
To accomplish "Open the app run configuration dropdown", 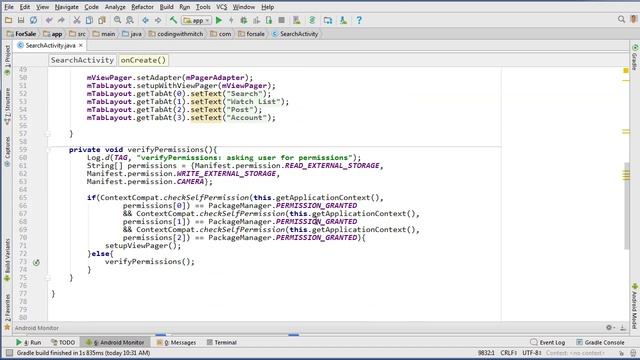I will click(x=196, y=20).
